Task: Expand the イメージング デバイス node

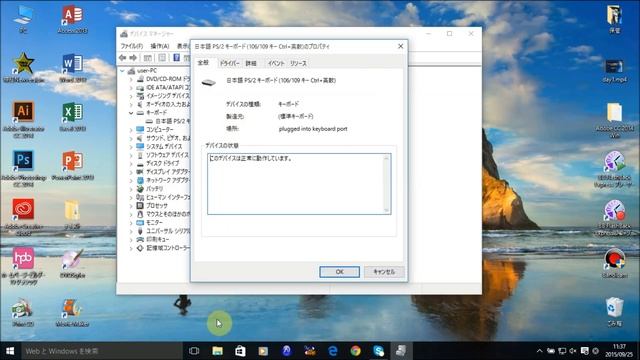Action: (x=131, y=96)
